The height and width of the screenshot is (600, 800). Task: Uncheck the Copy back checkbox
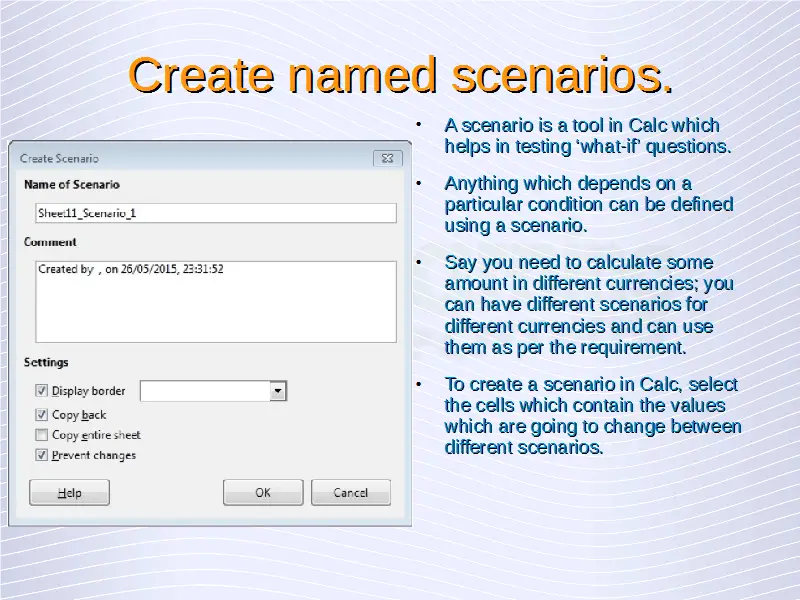[42, 414]
